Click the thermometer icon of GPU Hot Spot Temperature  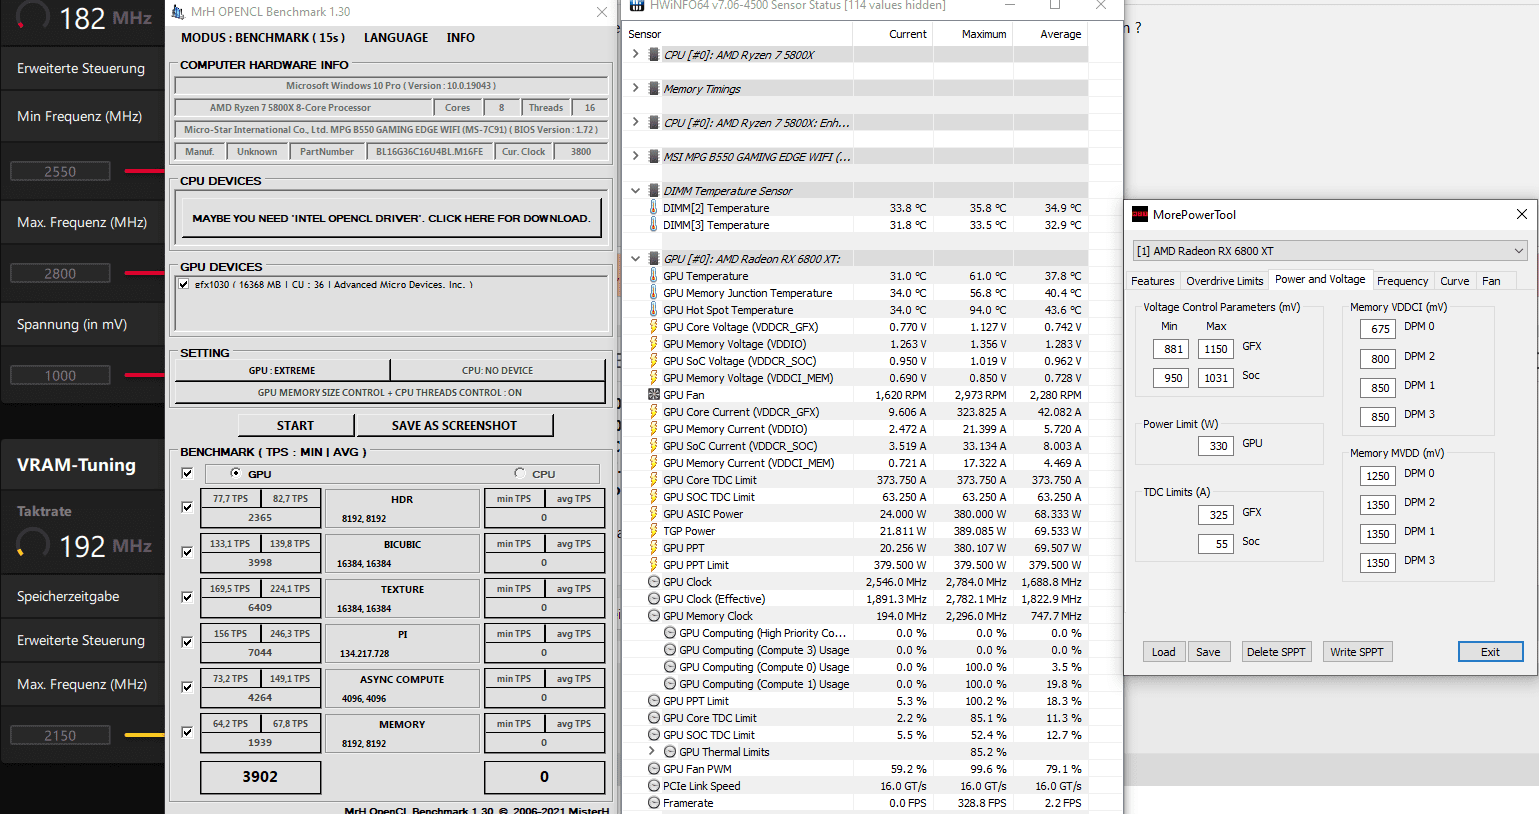coord(654,310)
